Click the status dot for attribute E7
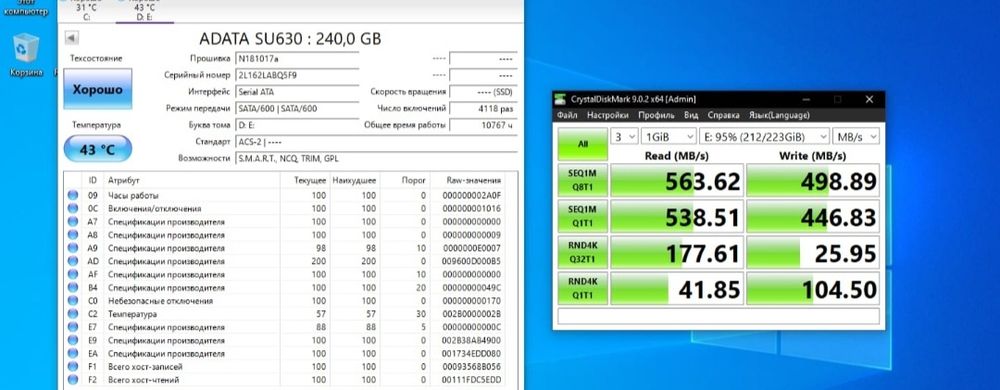 point(73,328)
